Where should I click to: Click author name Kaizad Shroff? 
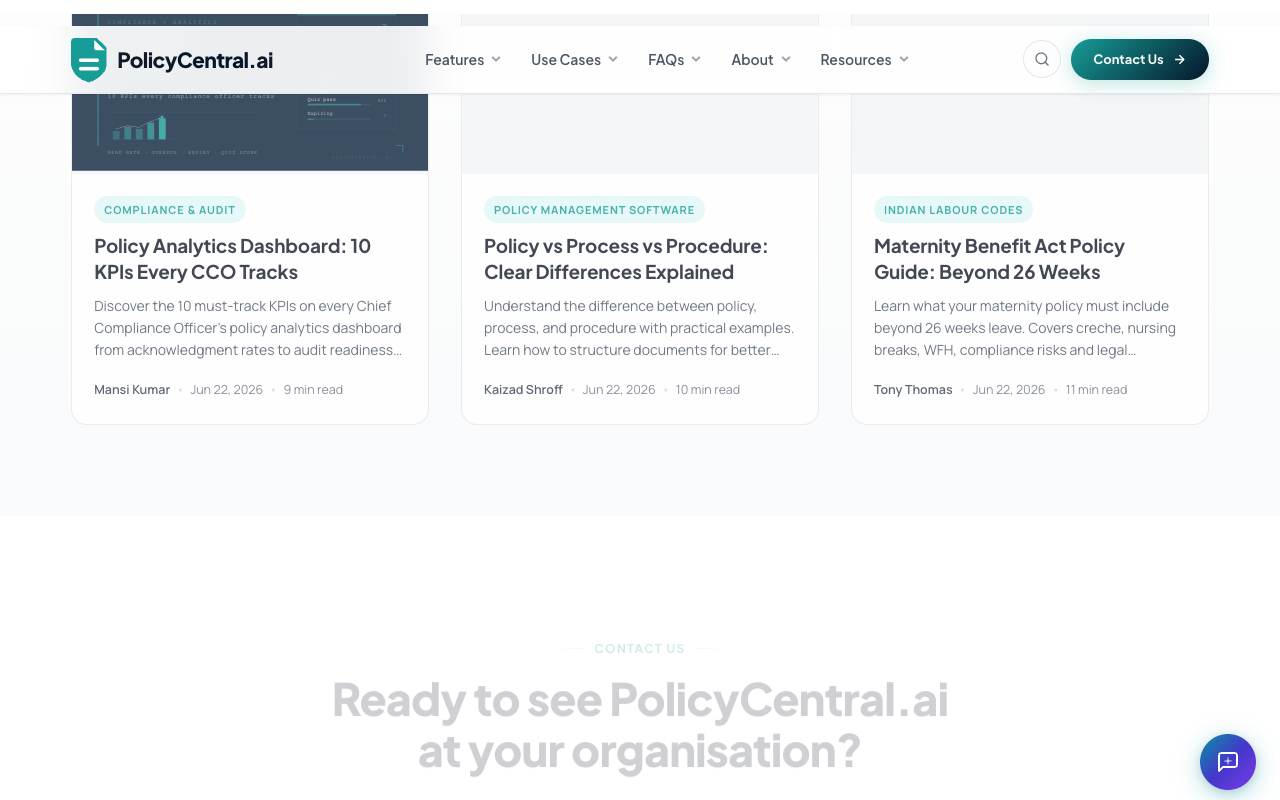click(523, 390)
